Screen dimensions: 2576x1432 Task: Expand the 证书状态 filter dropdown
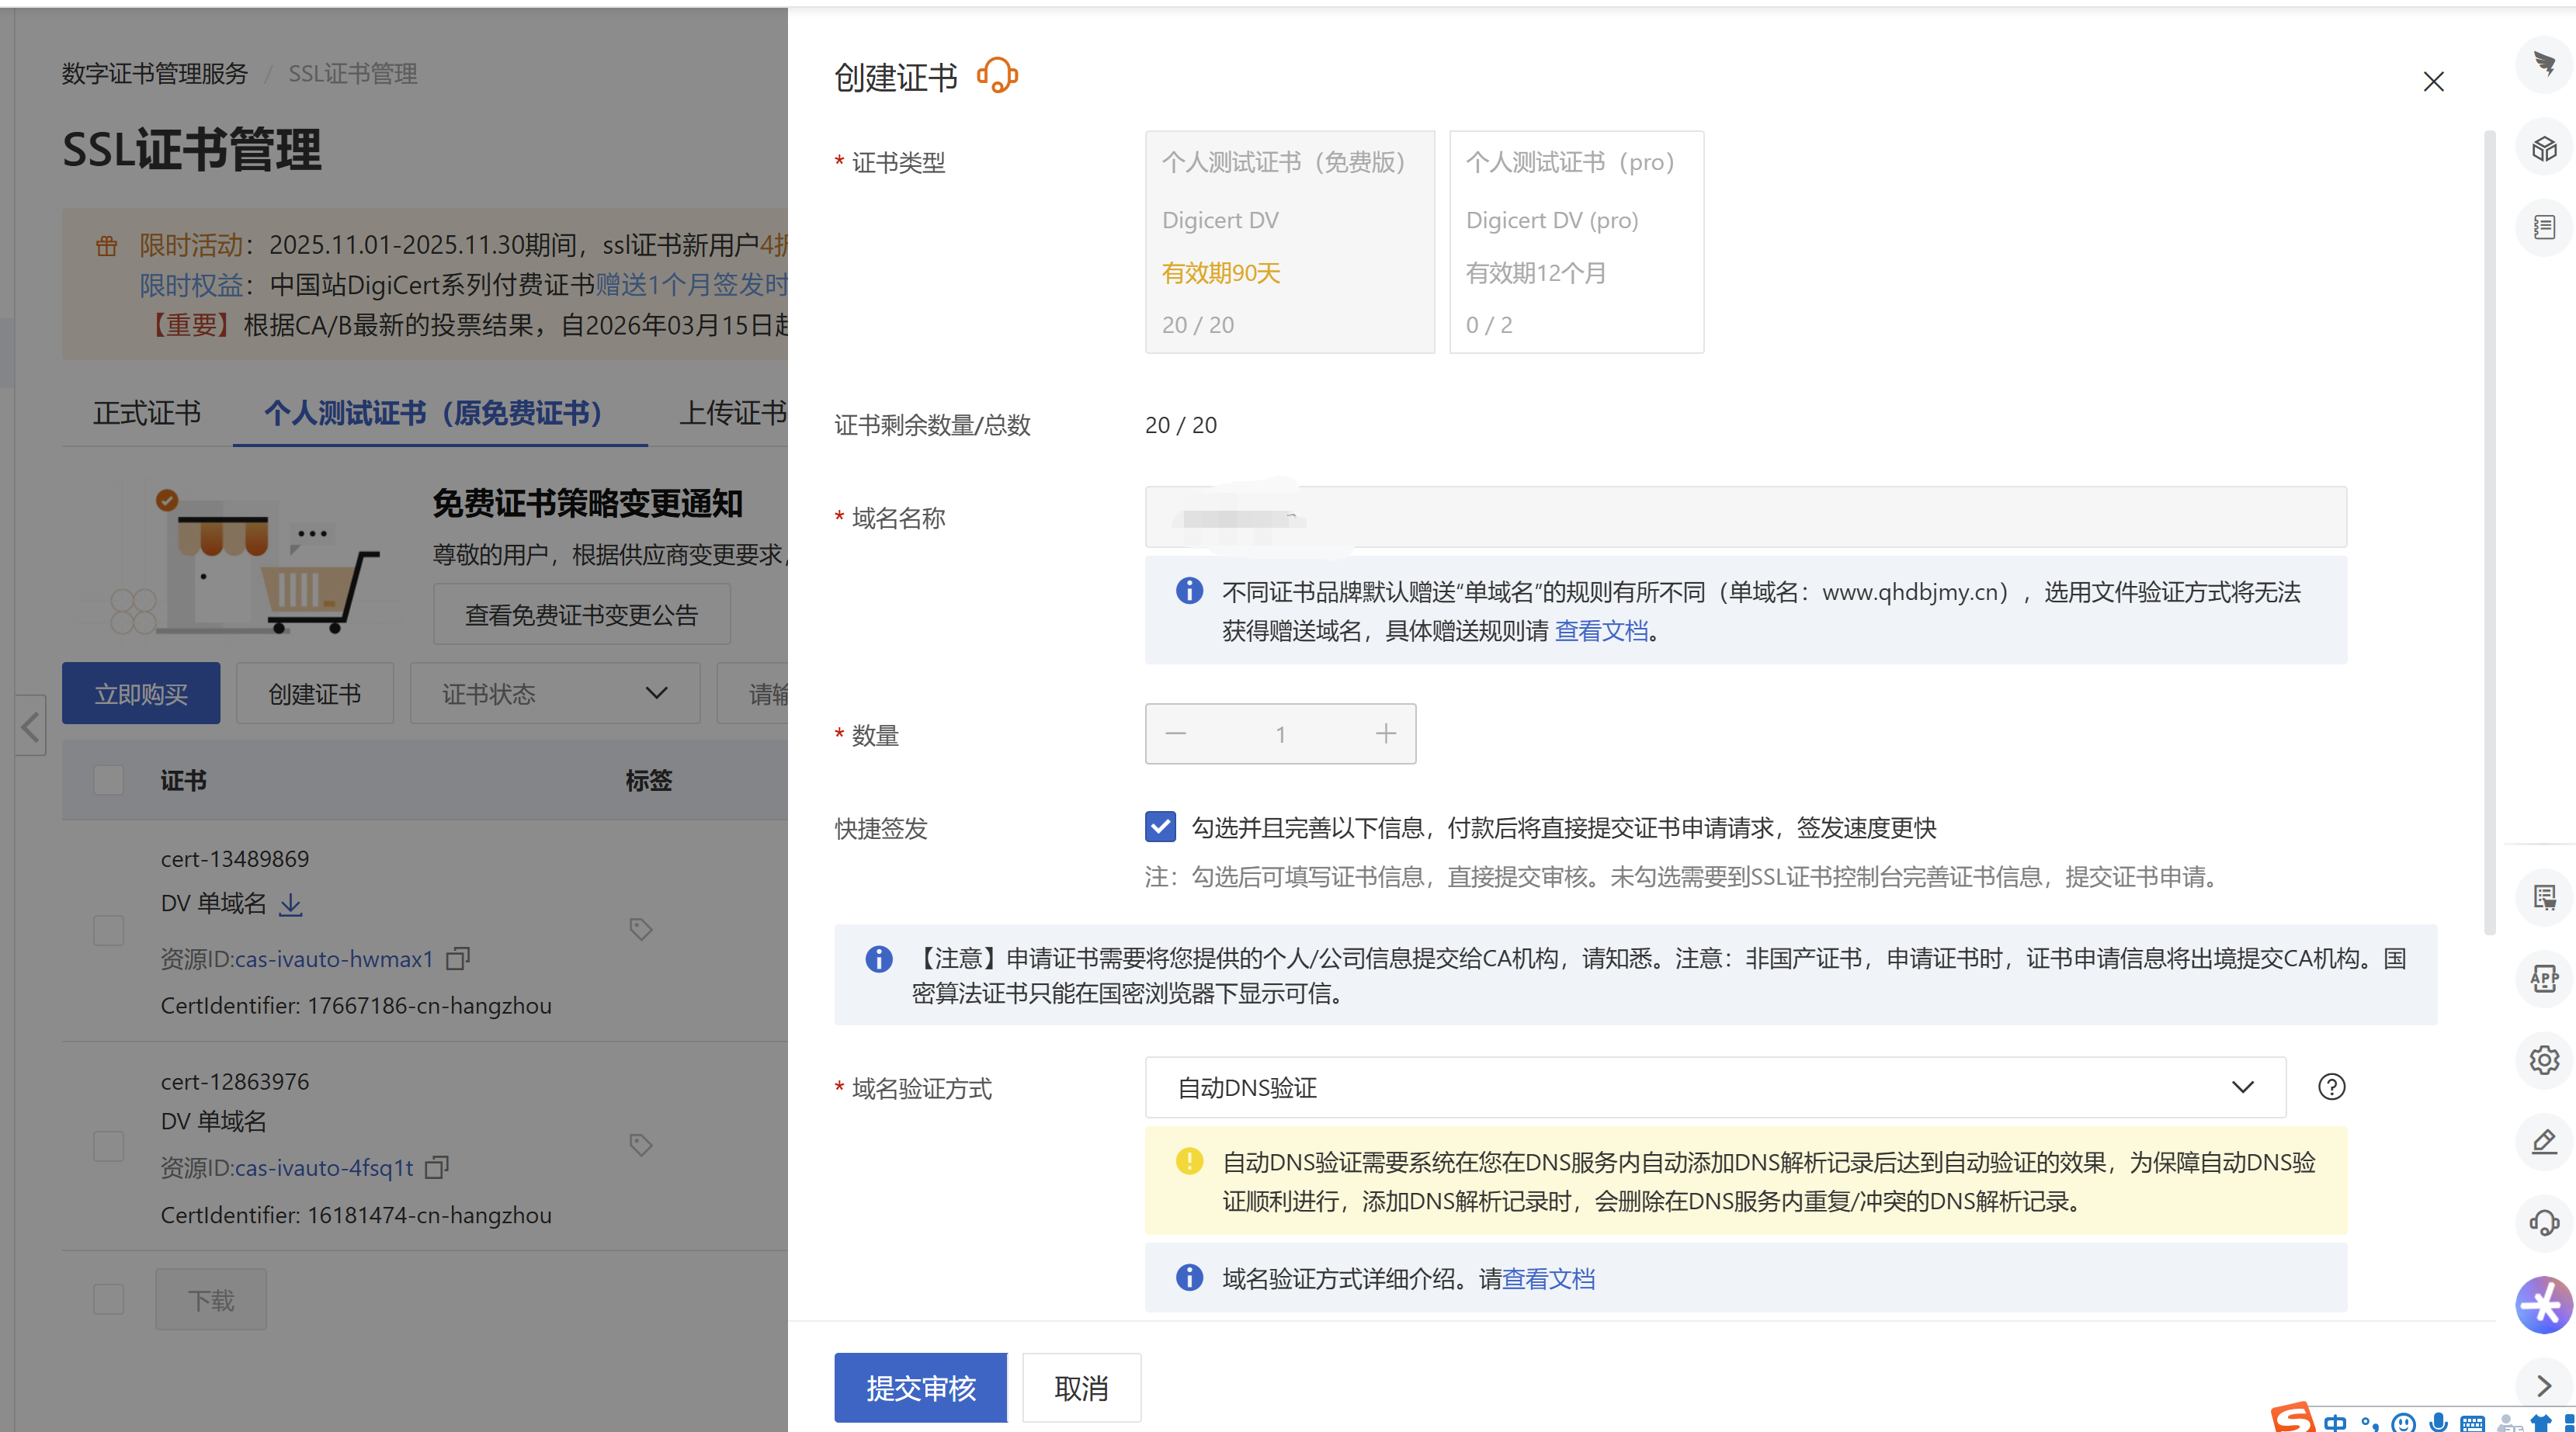554,693
